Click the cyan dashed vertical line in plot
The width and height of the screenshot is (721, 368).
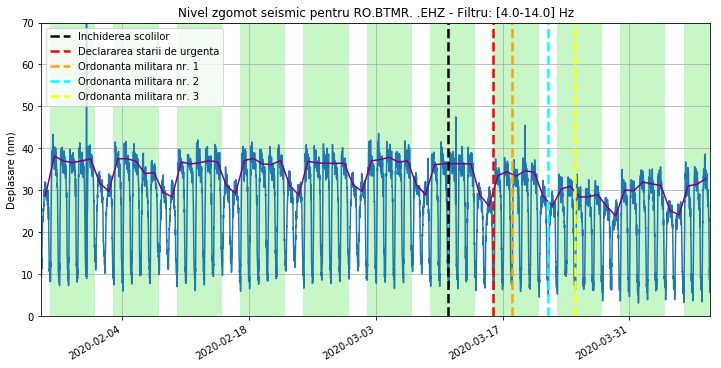(548, 170)
